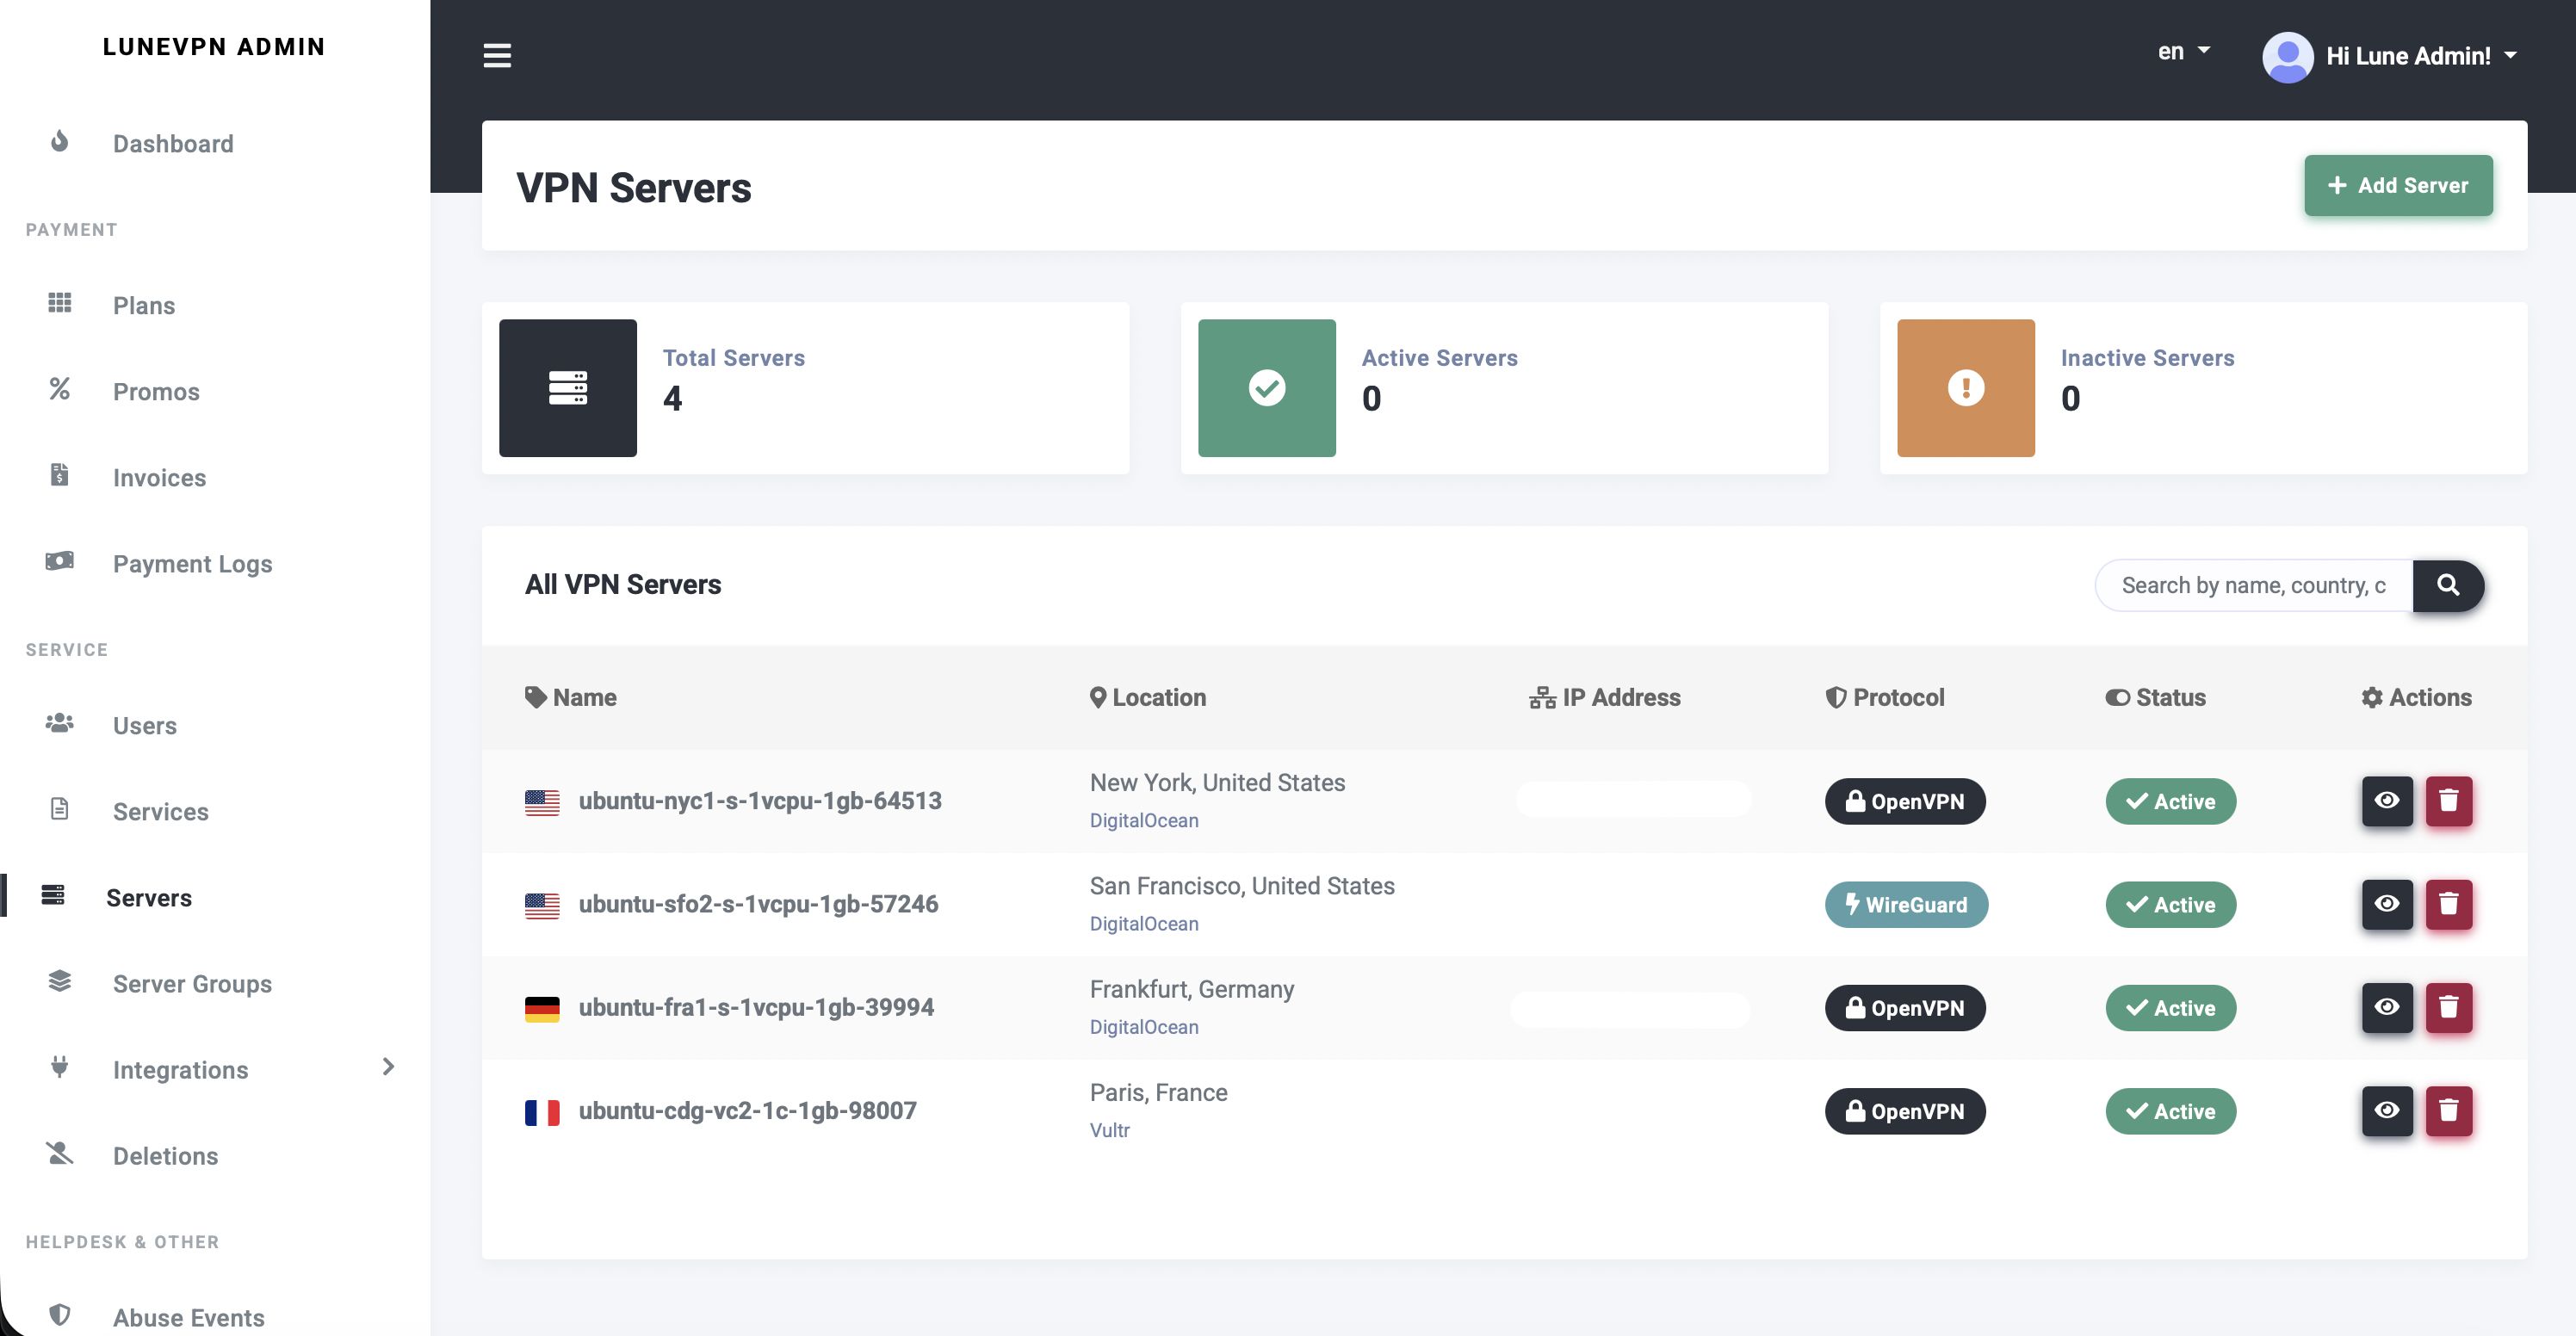
Task: Open the en language dropdown
Action: 2183,52
